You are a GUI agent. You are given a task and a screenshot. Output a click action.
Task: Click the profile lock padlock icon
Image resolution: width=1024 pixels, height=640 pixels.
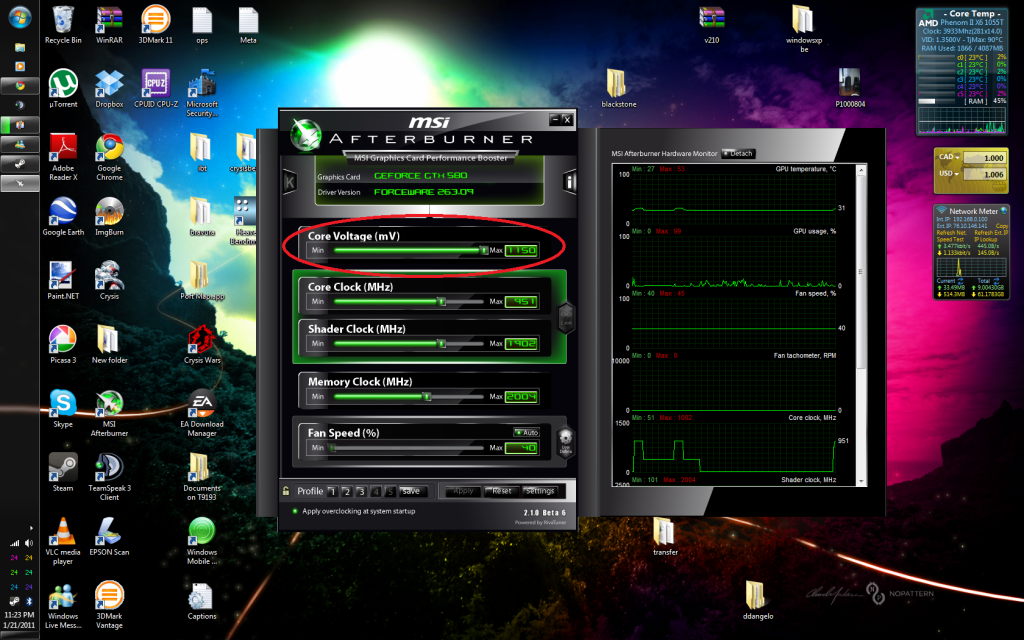tap(286, 490)
